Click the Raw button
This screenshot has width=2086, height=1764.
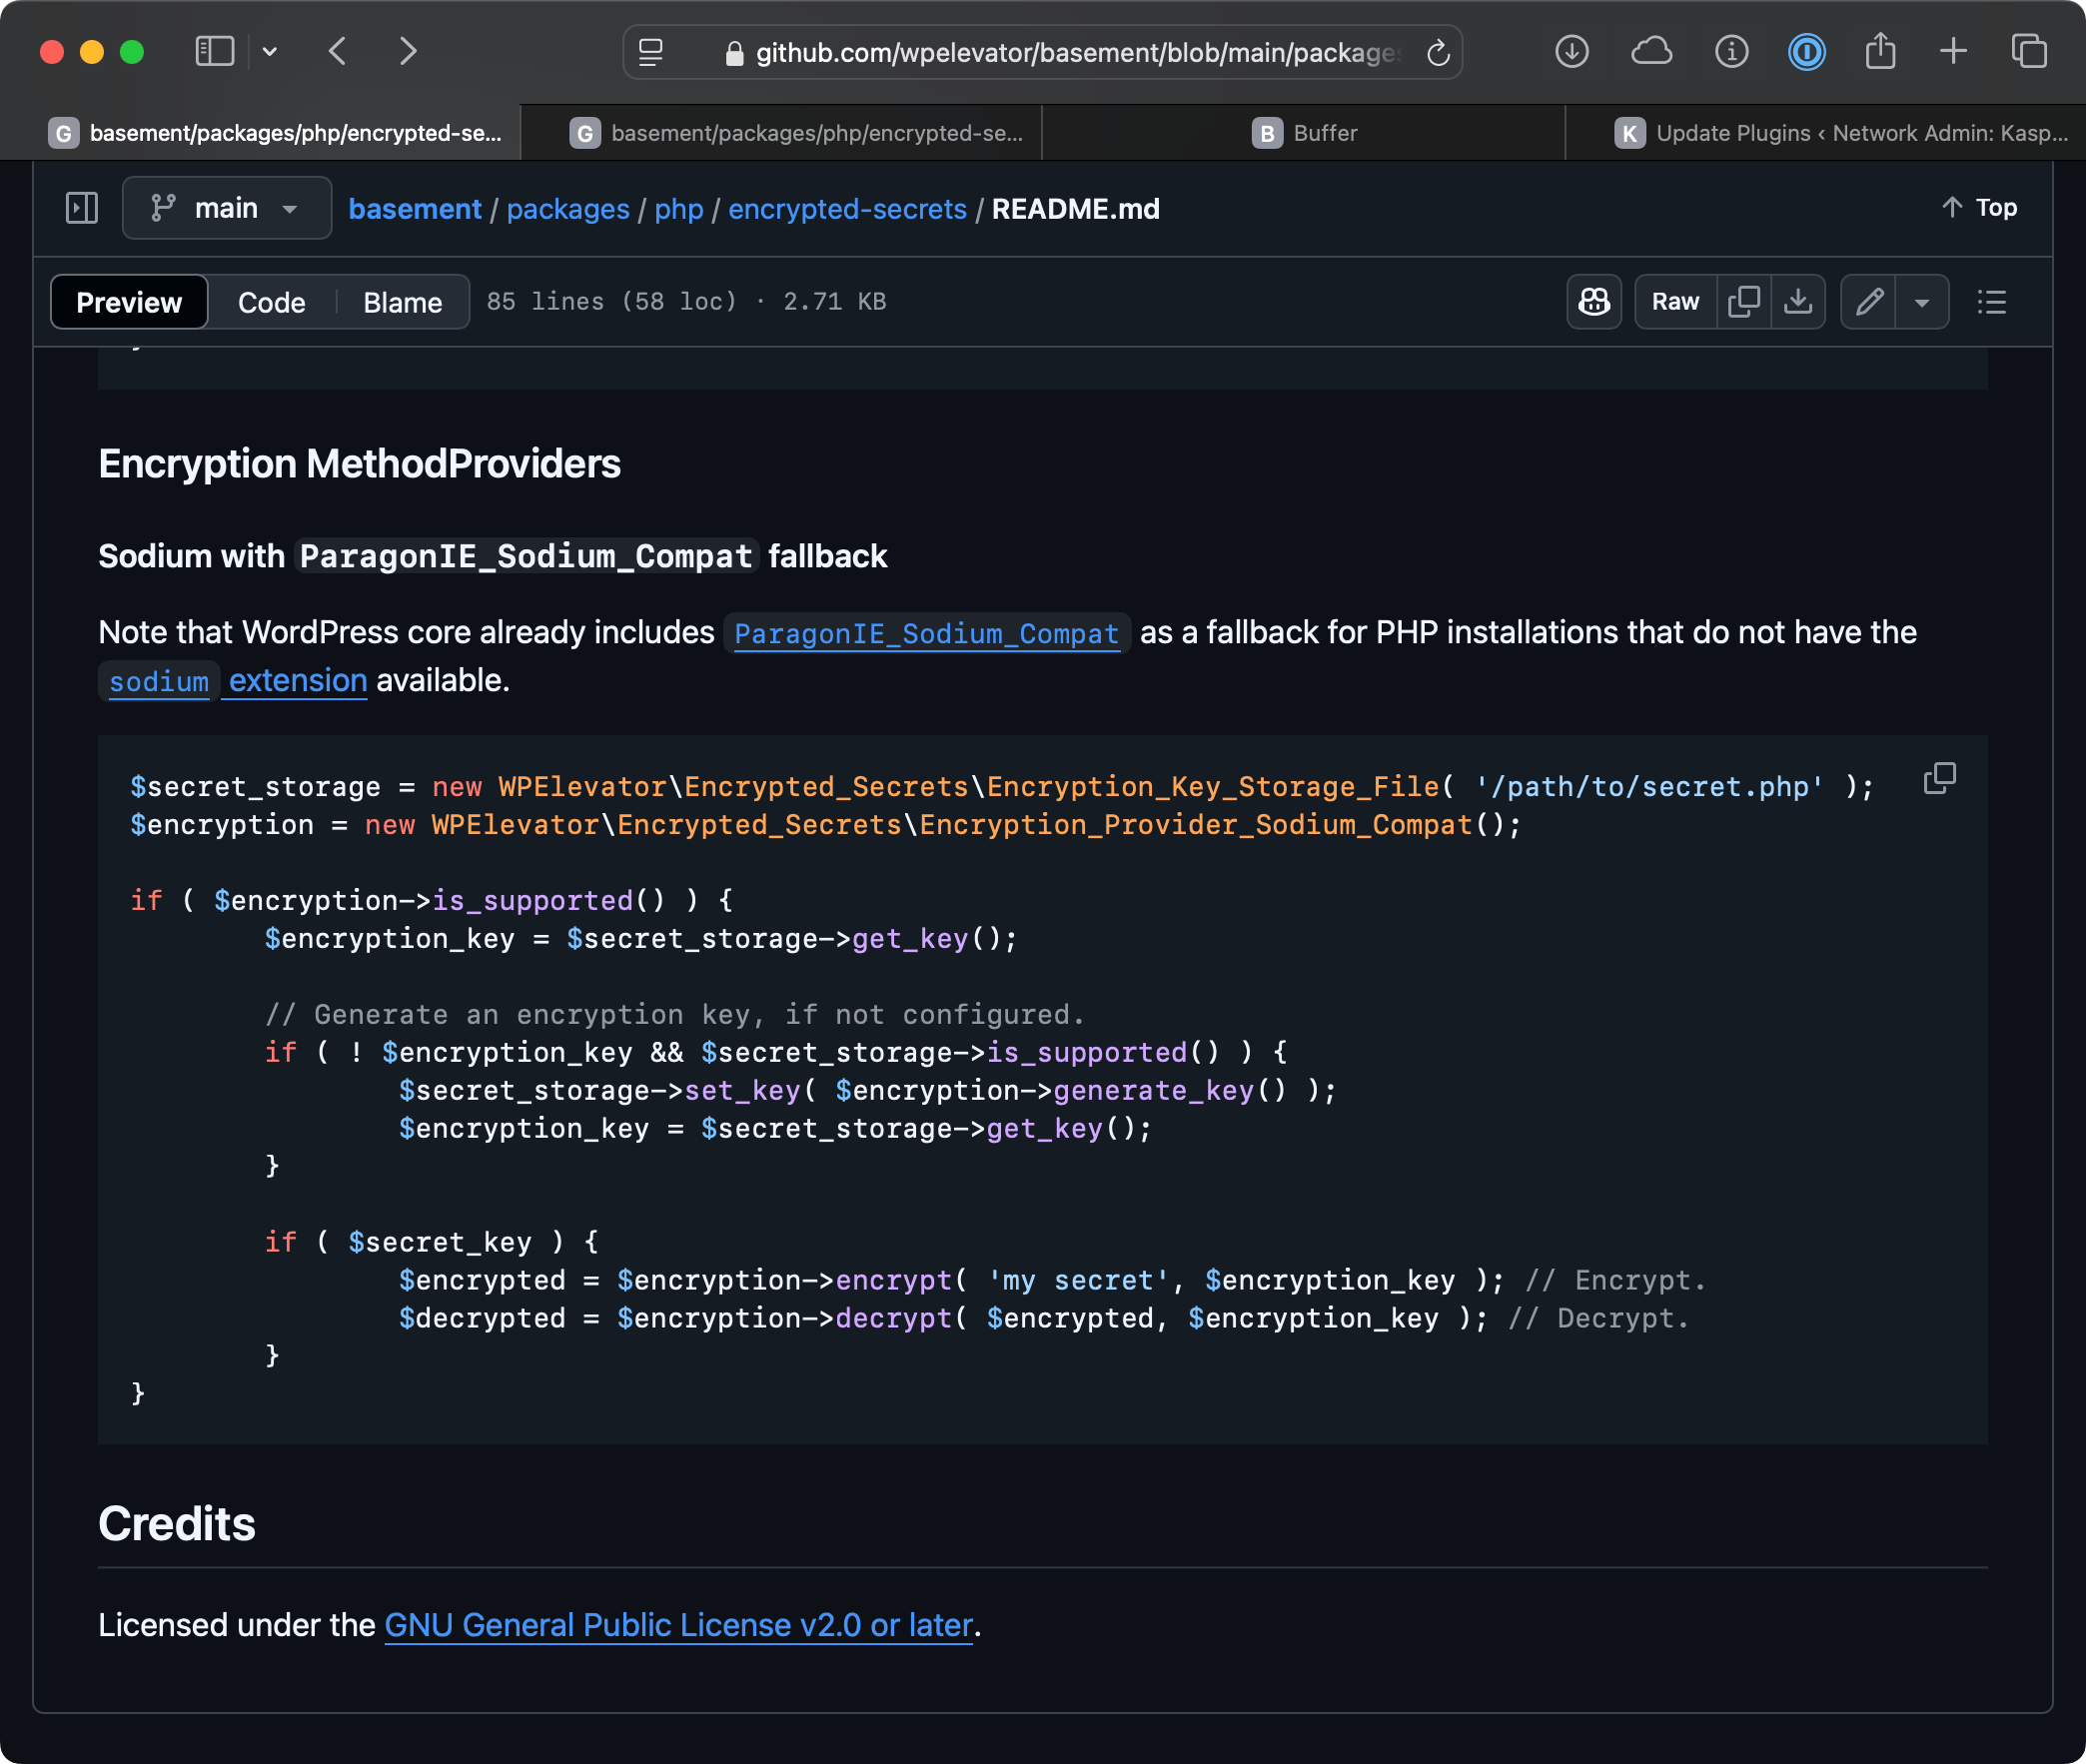click(x=1674, y=302)
